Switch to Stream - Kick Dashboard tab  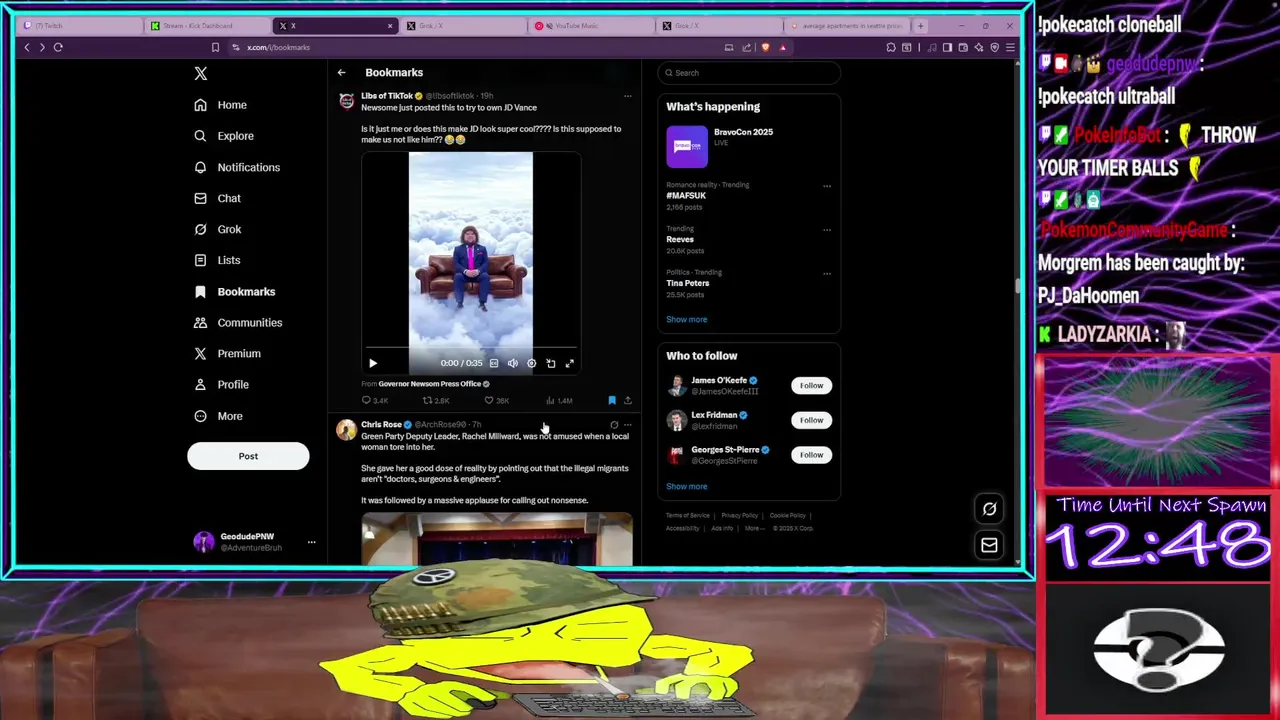tap(207, 26)
